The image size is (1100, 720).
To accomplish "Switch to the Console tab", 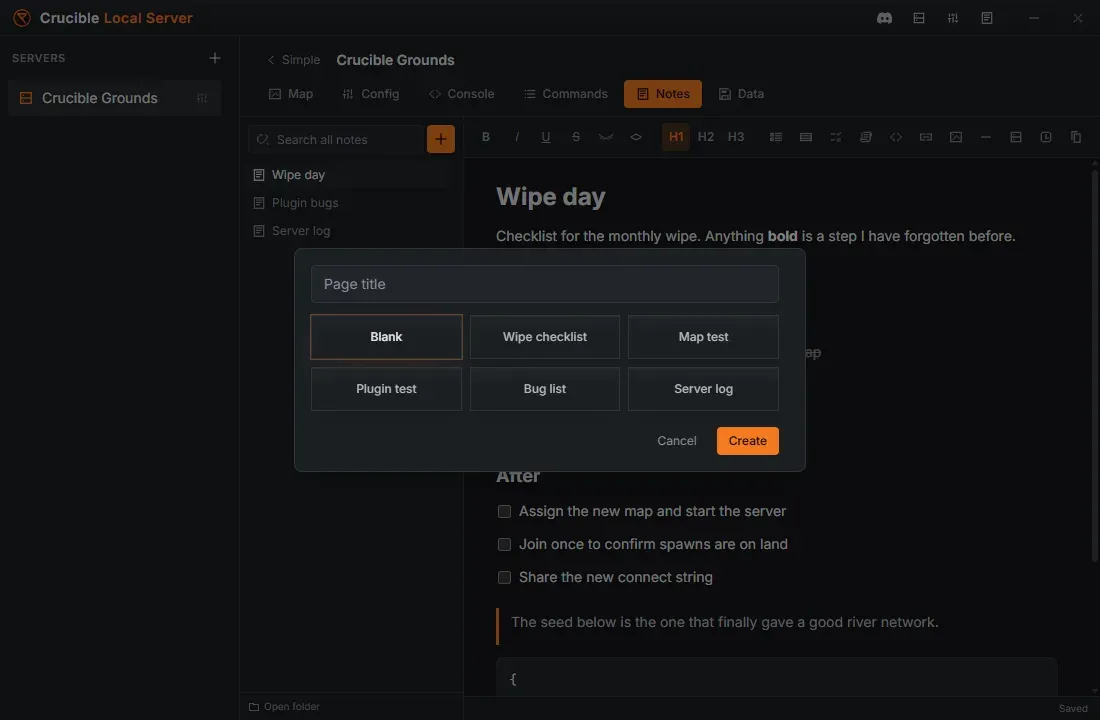I will [462, 94].
